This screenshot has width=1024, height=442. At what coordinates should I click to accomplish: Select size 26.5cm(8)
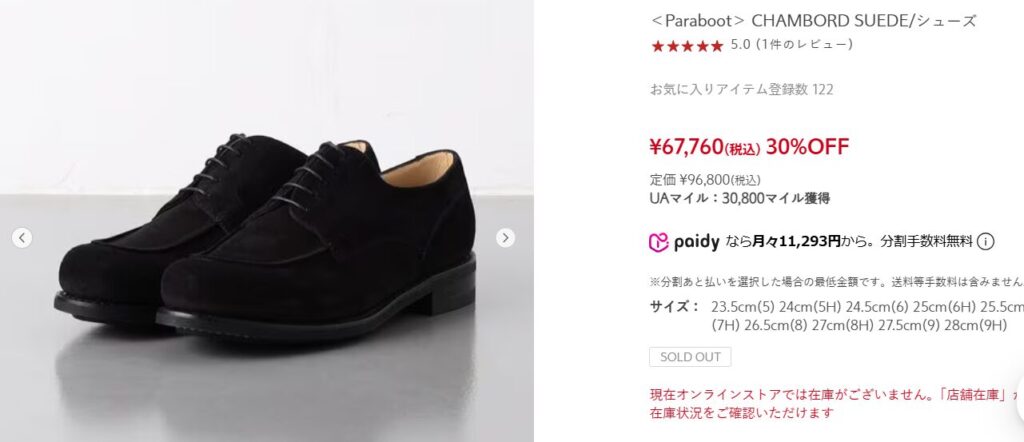(773, 325)
